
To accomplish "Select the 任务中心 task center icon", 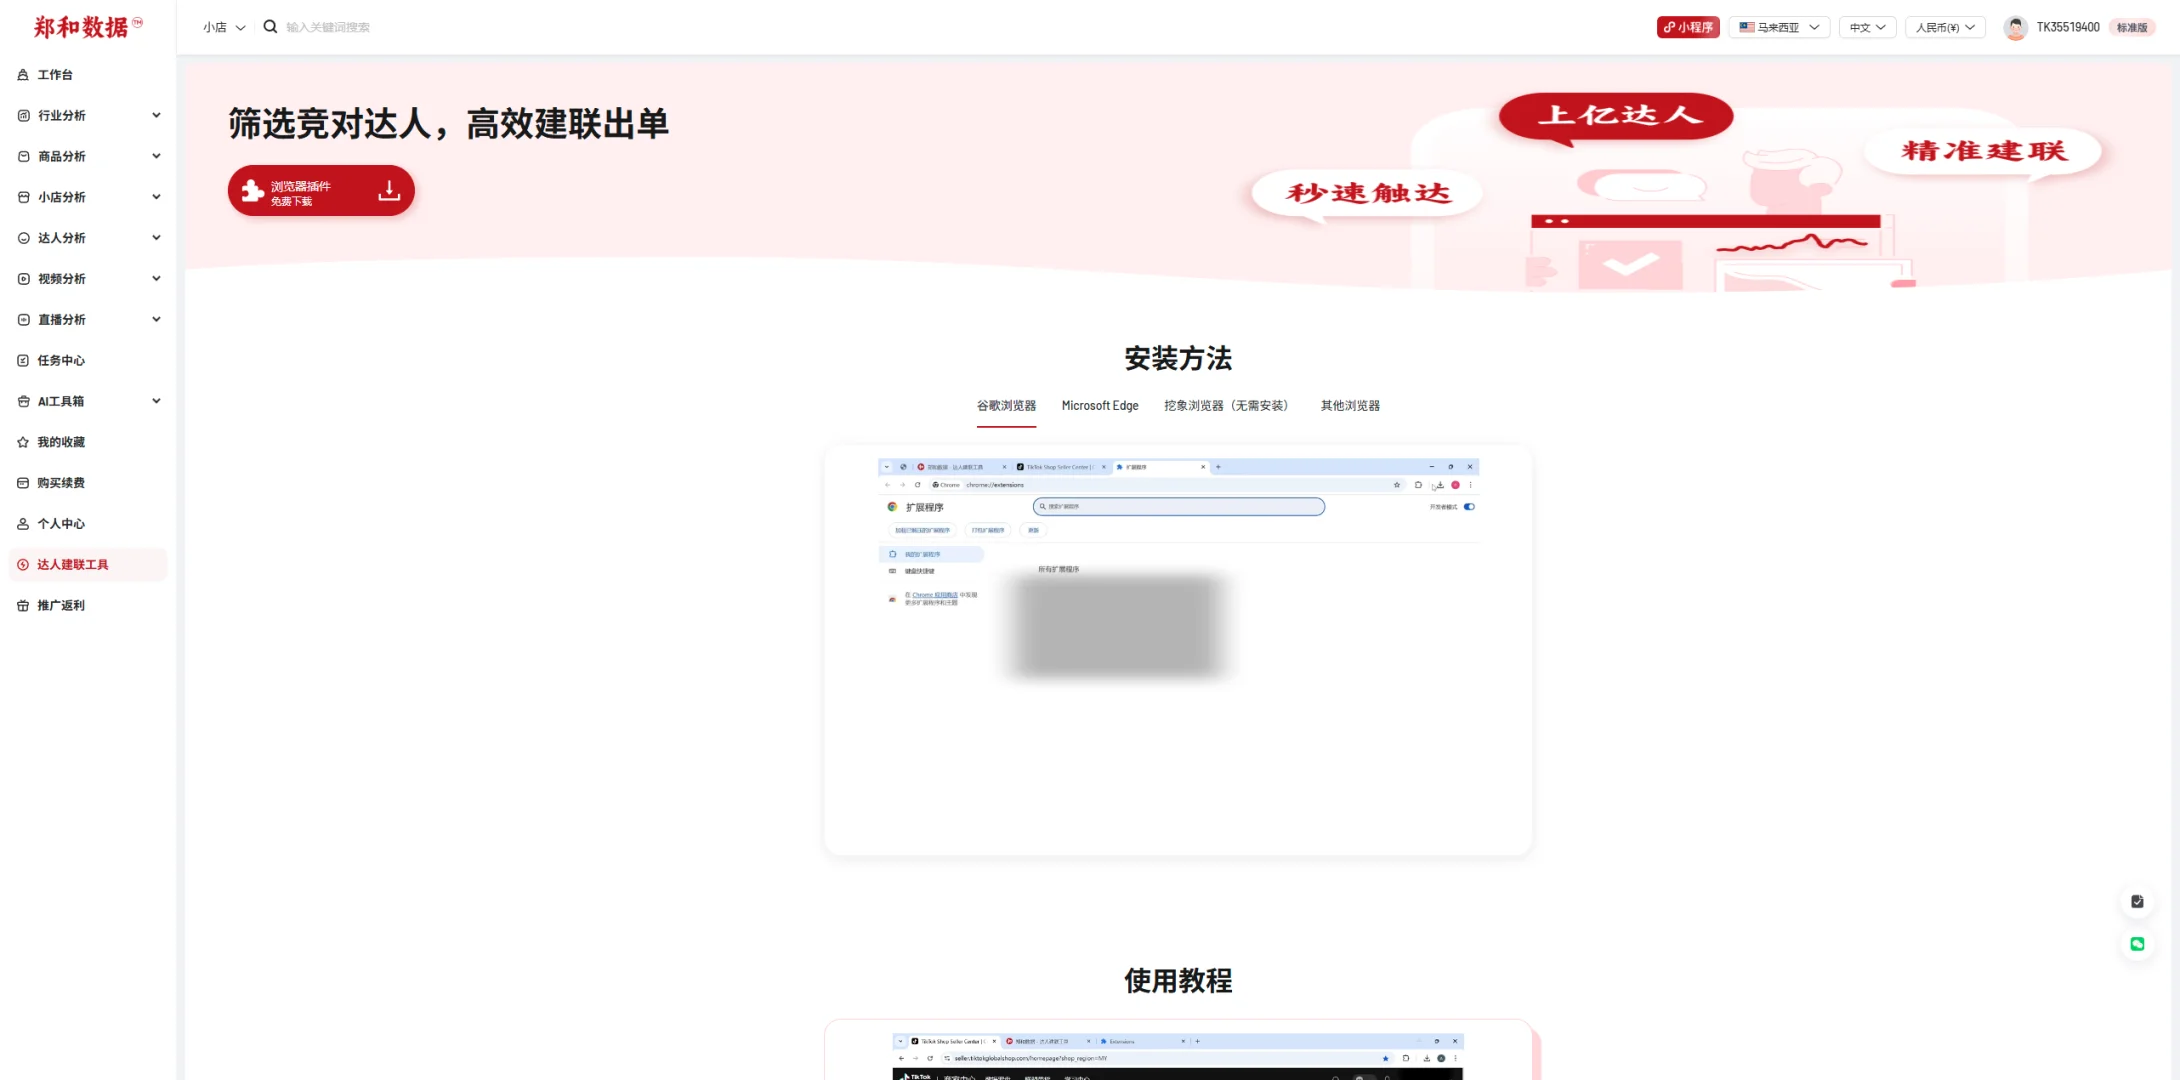I will (x=23, y=360).
